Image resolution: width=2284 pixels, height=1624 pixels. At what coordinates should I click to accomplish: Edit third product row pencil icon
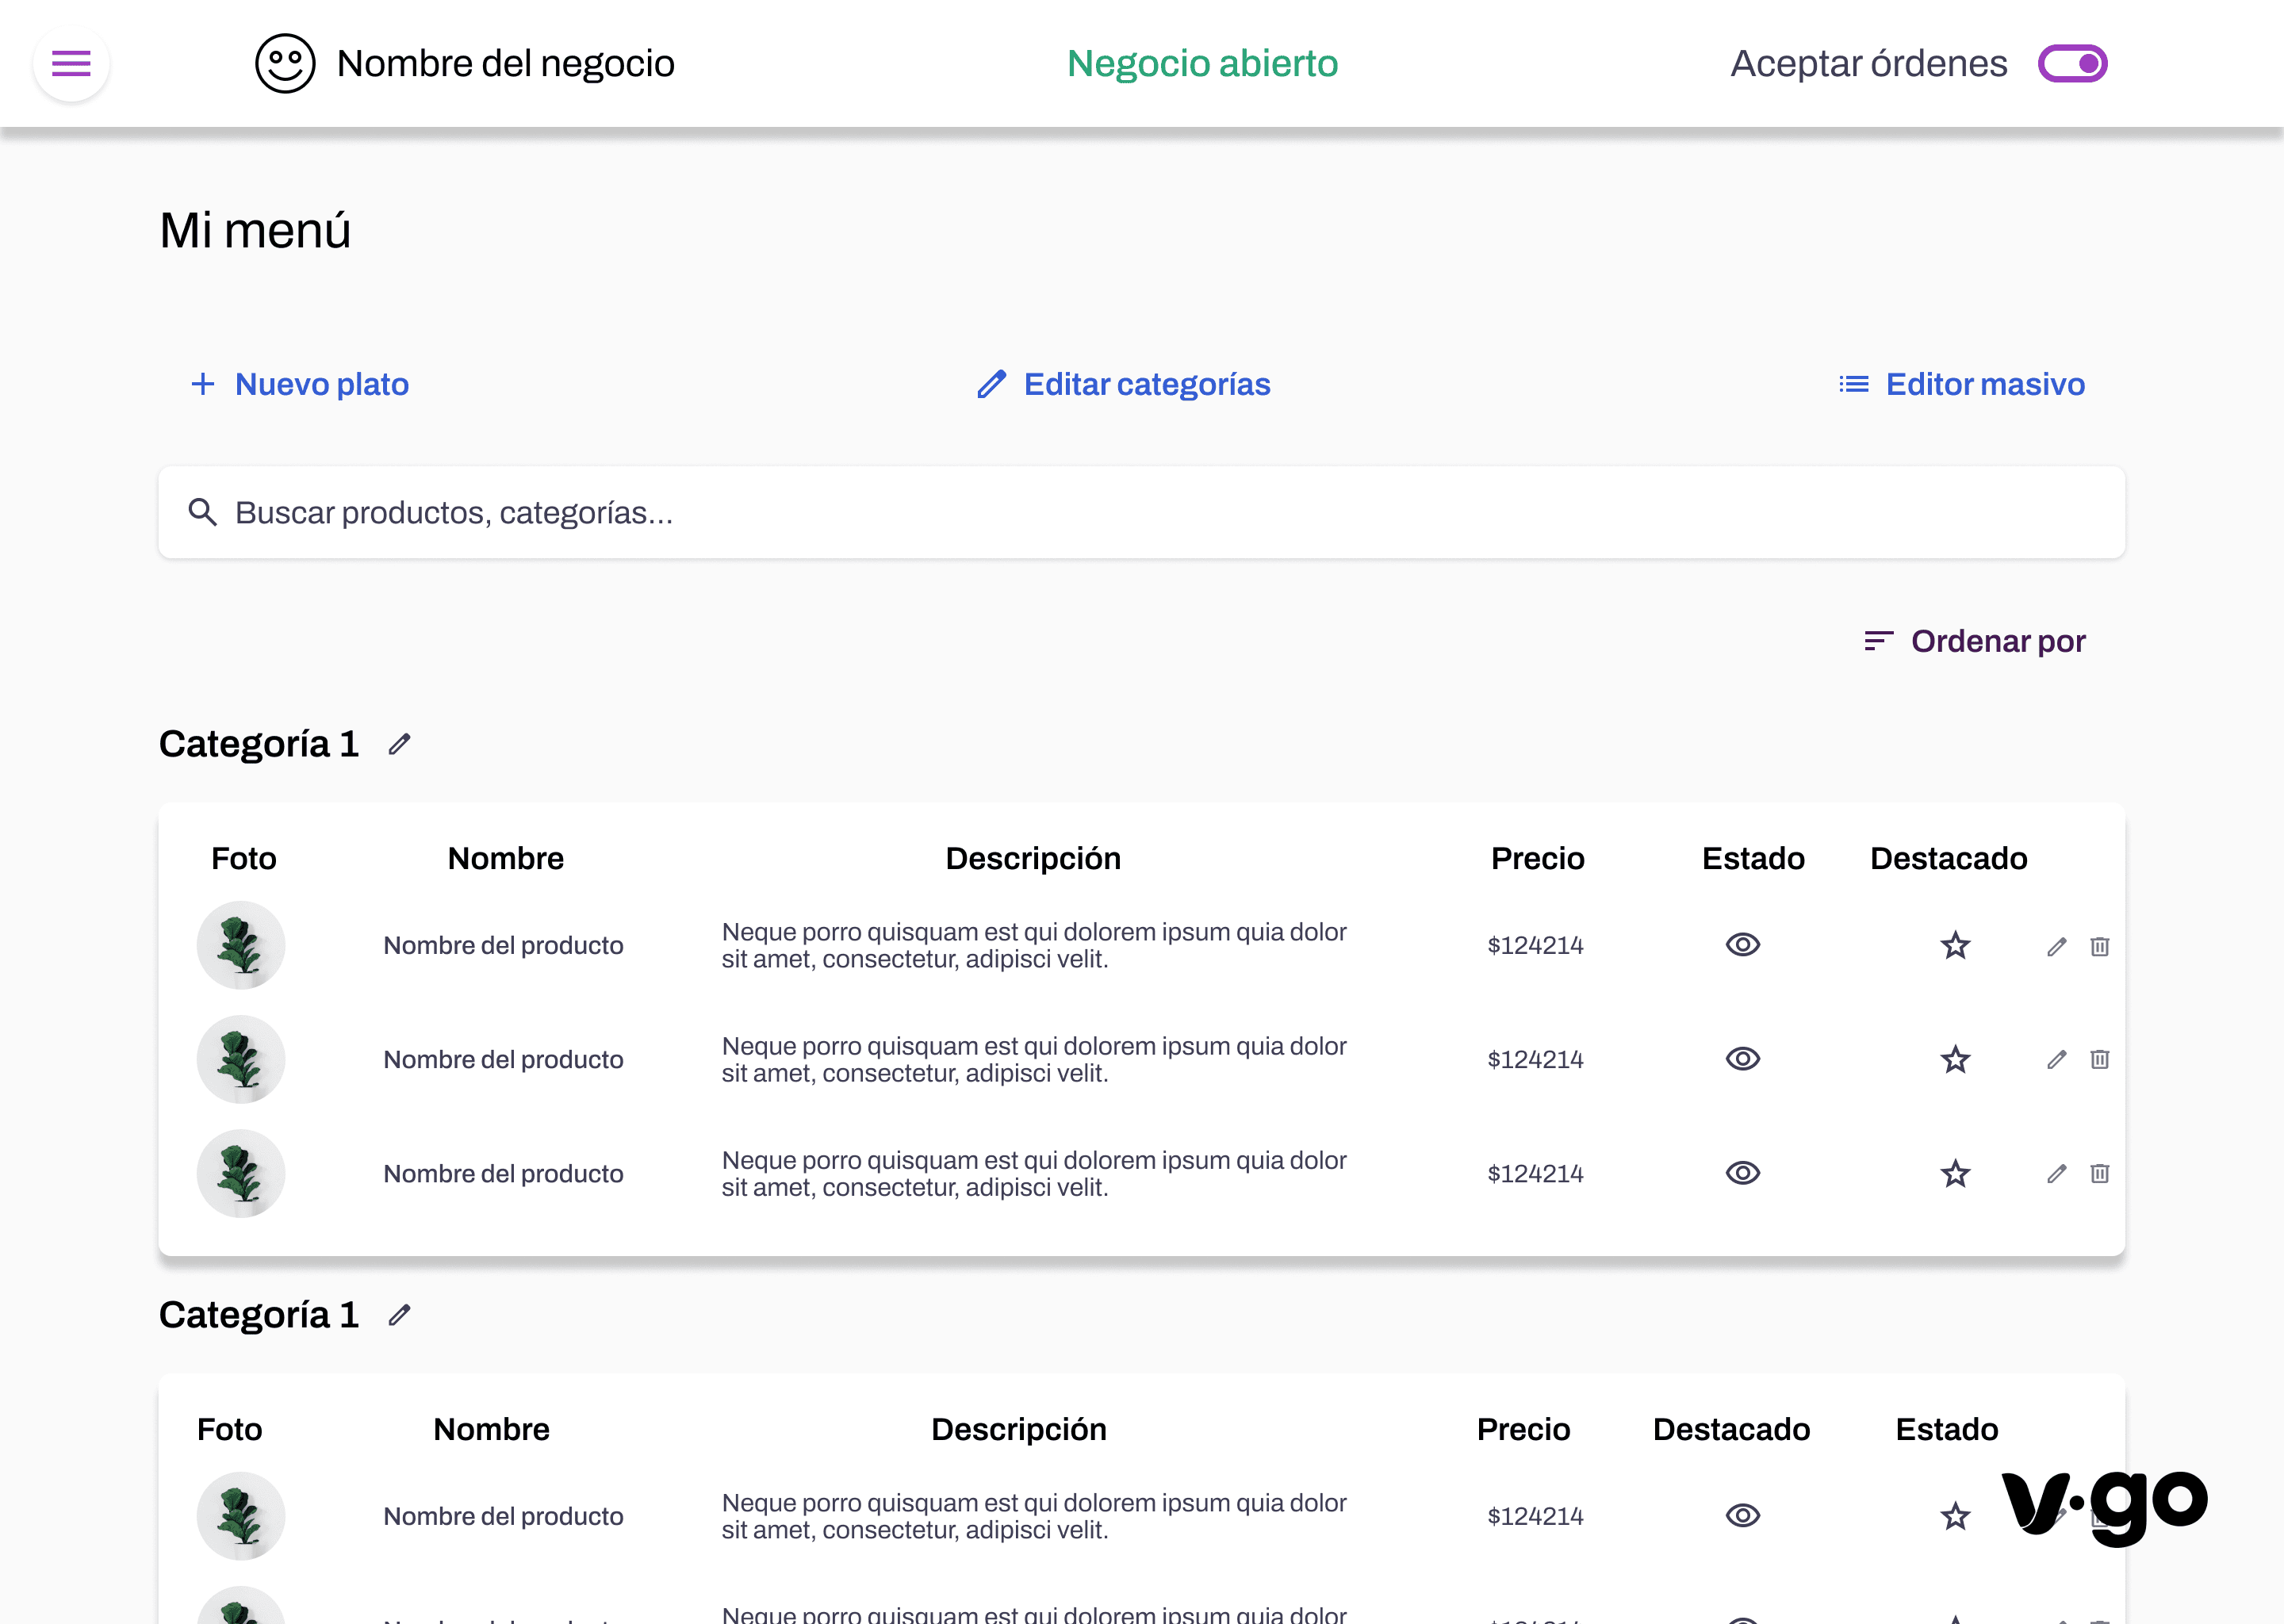[x=2057, y=1173]
